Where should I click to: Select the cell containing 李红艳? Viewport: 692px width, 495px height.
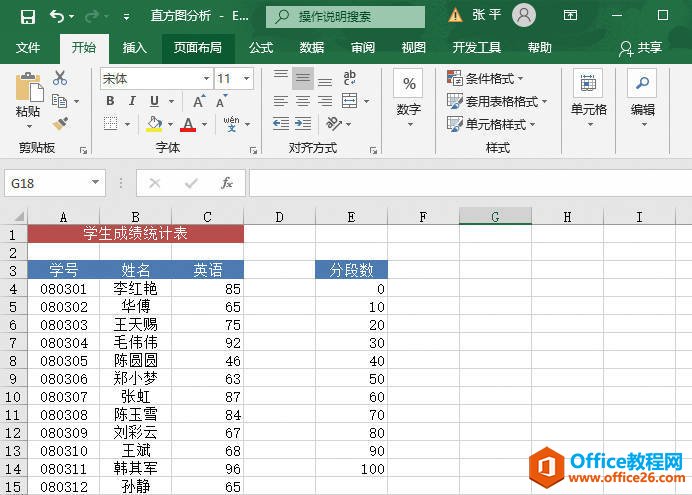click(x=135, y=289)
